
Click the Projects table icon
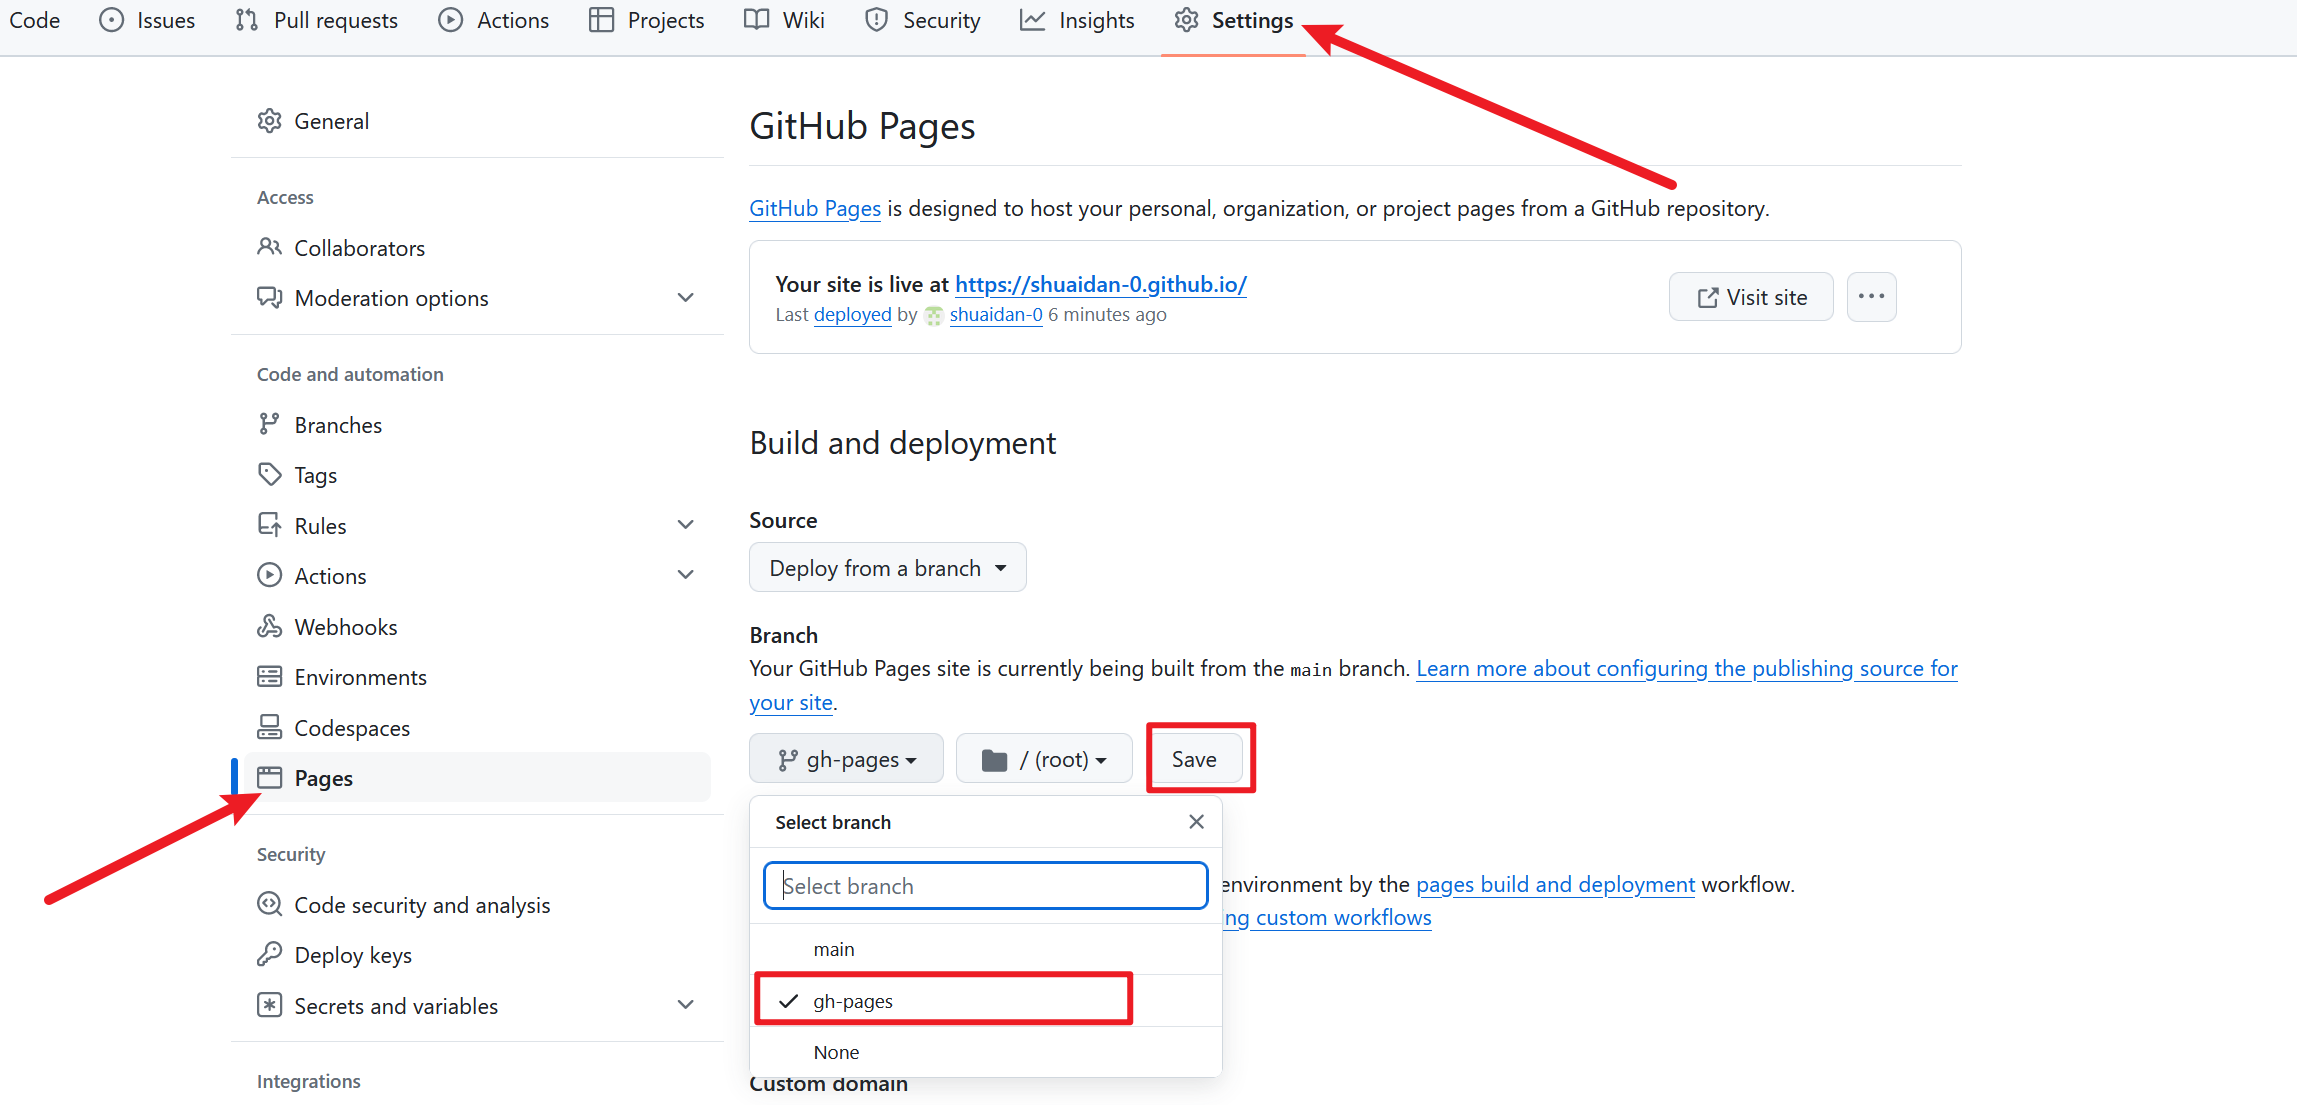pos(601,21)
